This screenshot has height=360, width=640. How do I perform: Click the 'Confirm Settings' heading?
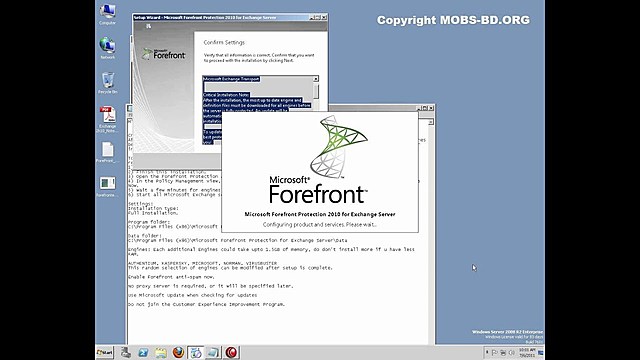click(x=224, y=42)
